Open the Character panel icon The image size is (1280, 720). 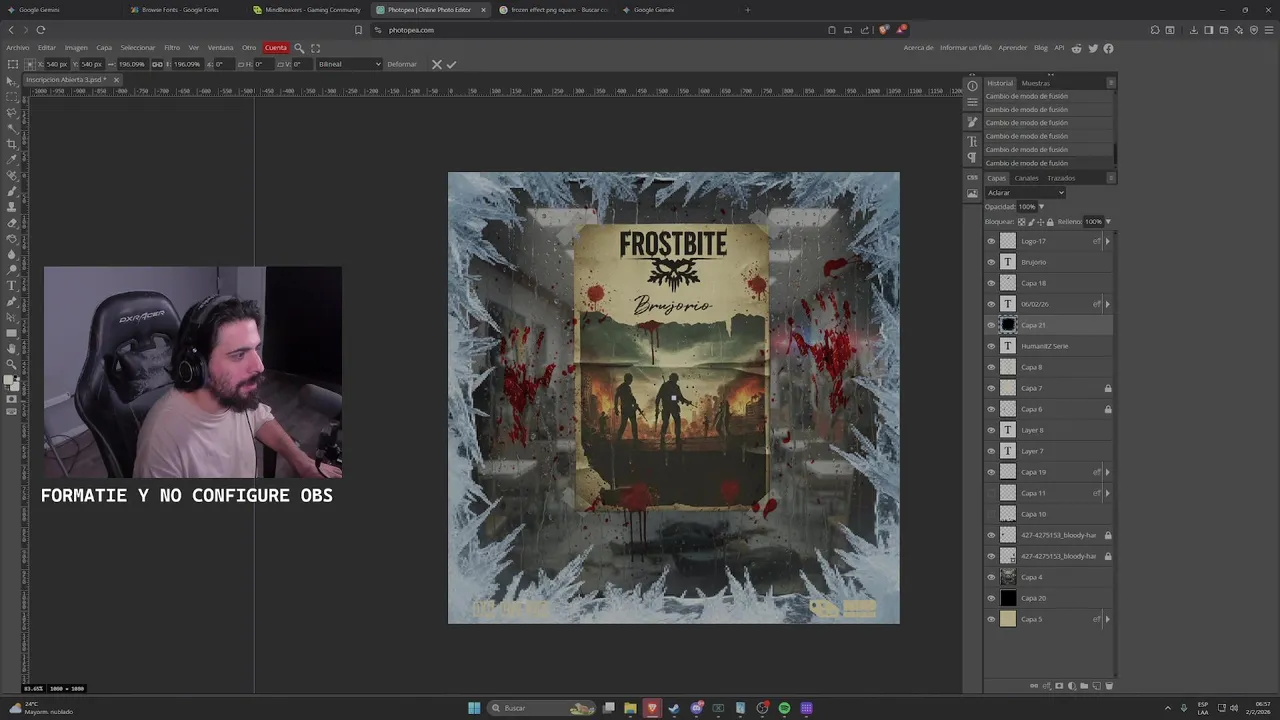tap(972, 141)
